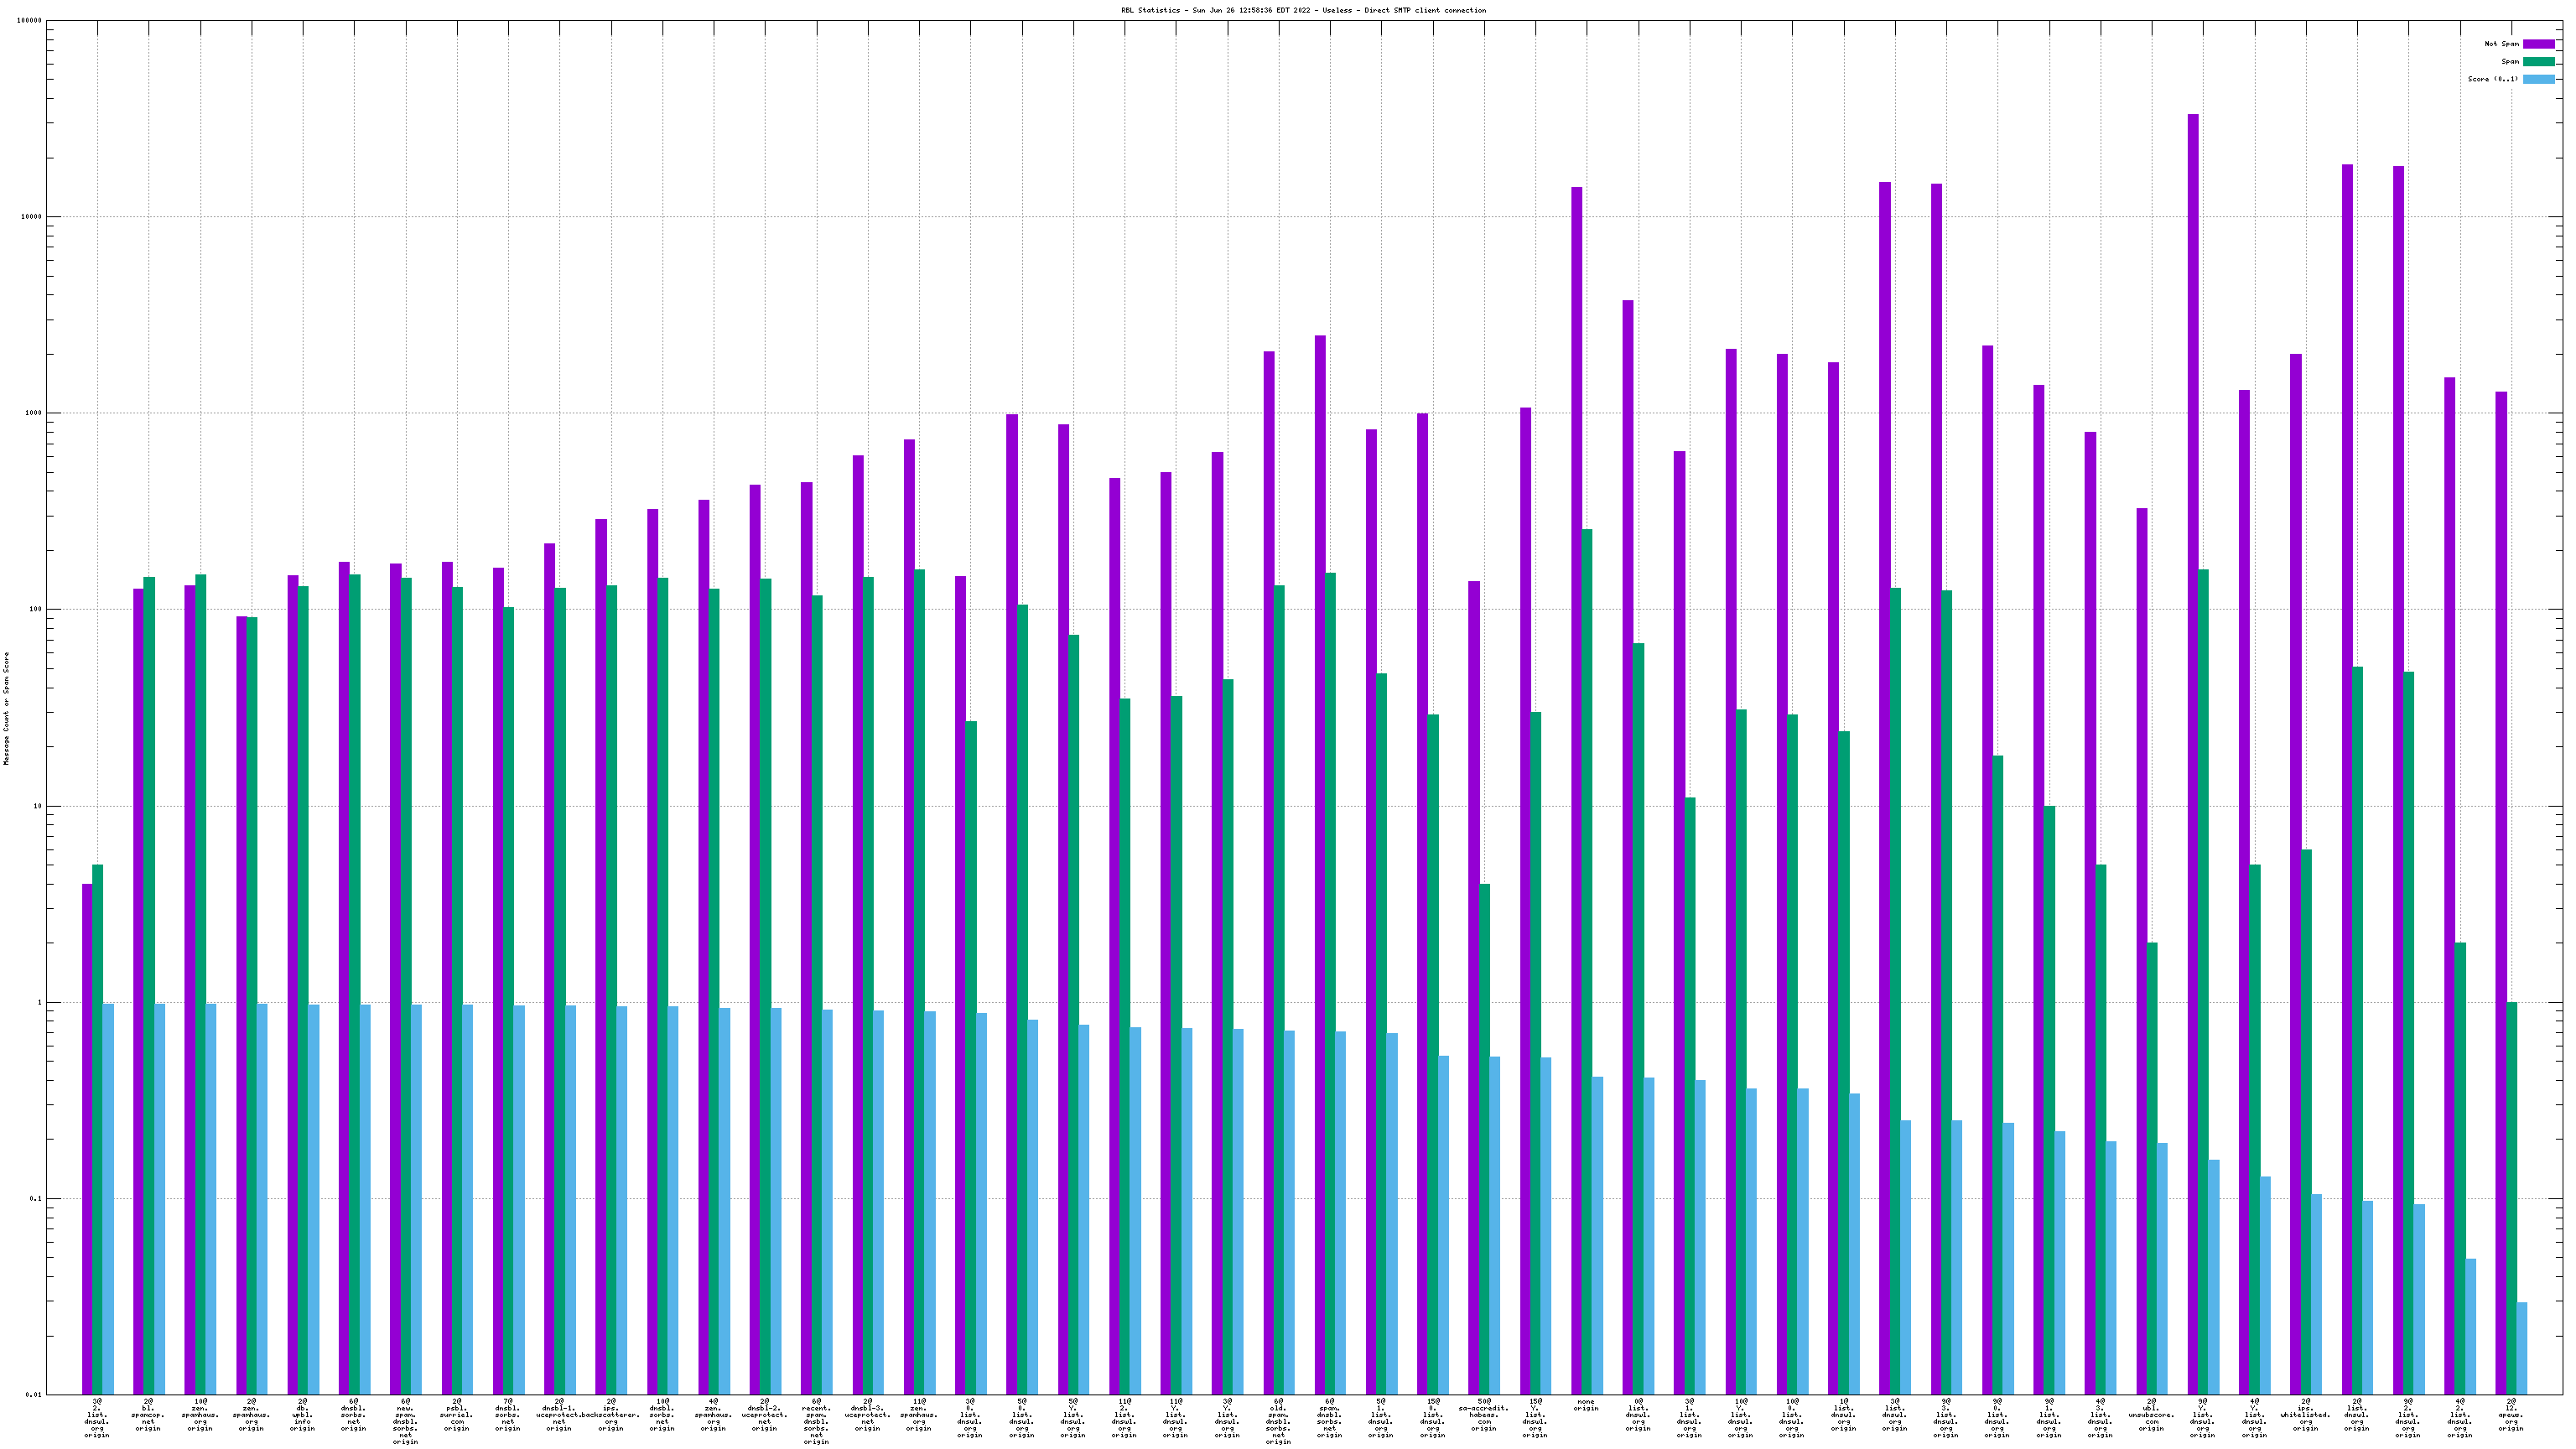Click the ips.whitelisted.org origin x-axis label
This screenshot has width=2576, height=1449.
[2305, 1415]
